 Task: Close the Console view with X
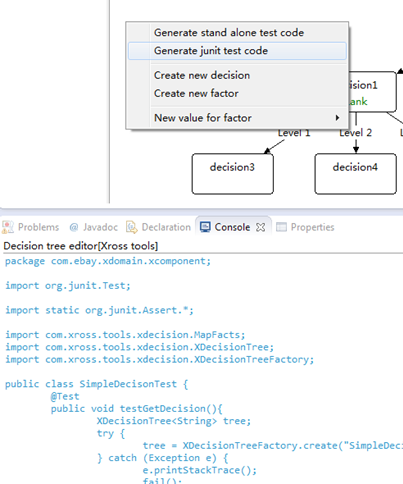(261, 227)
